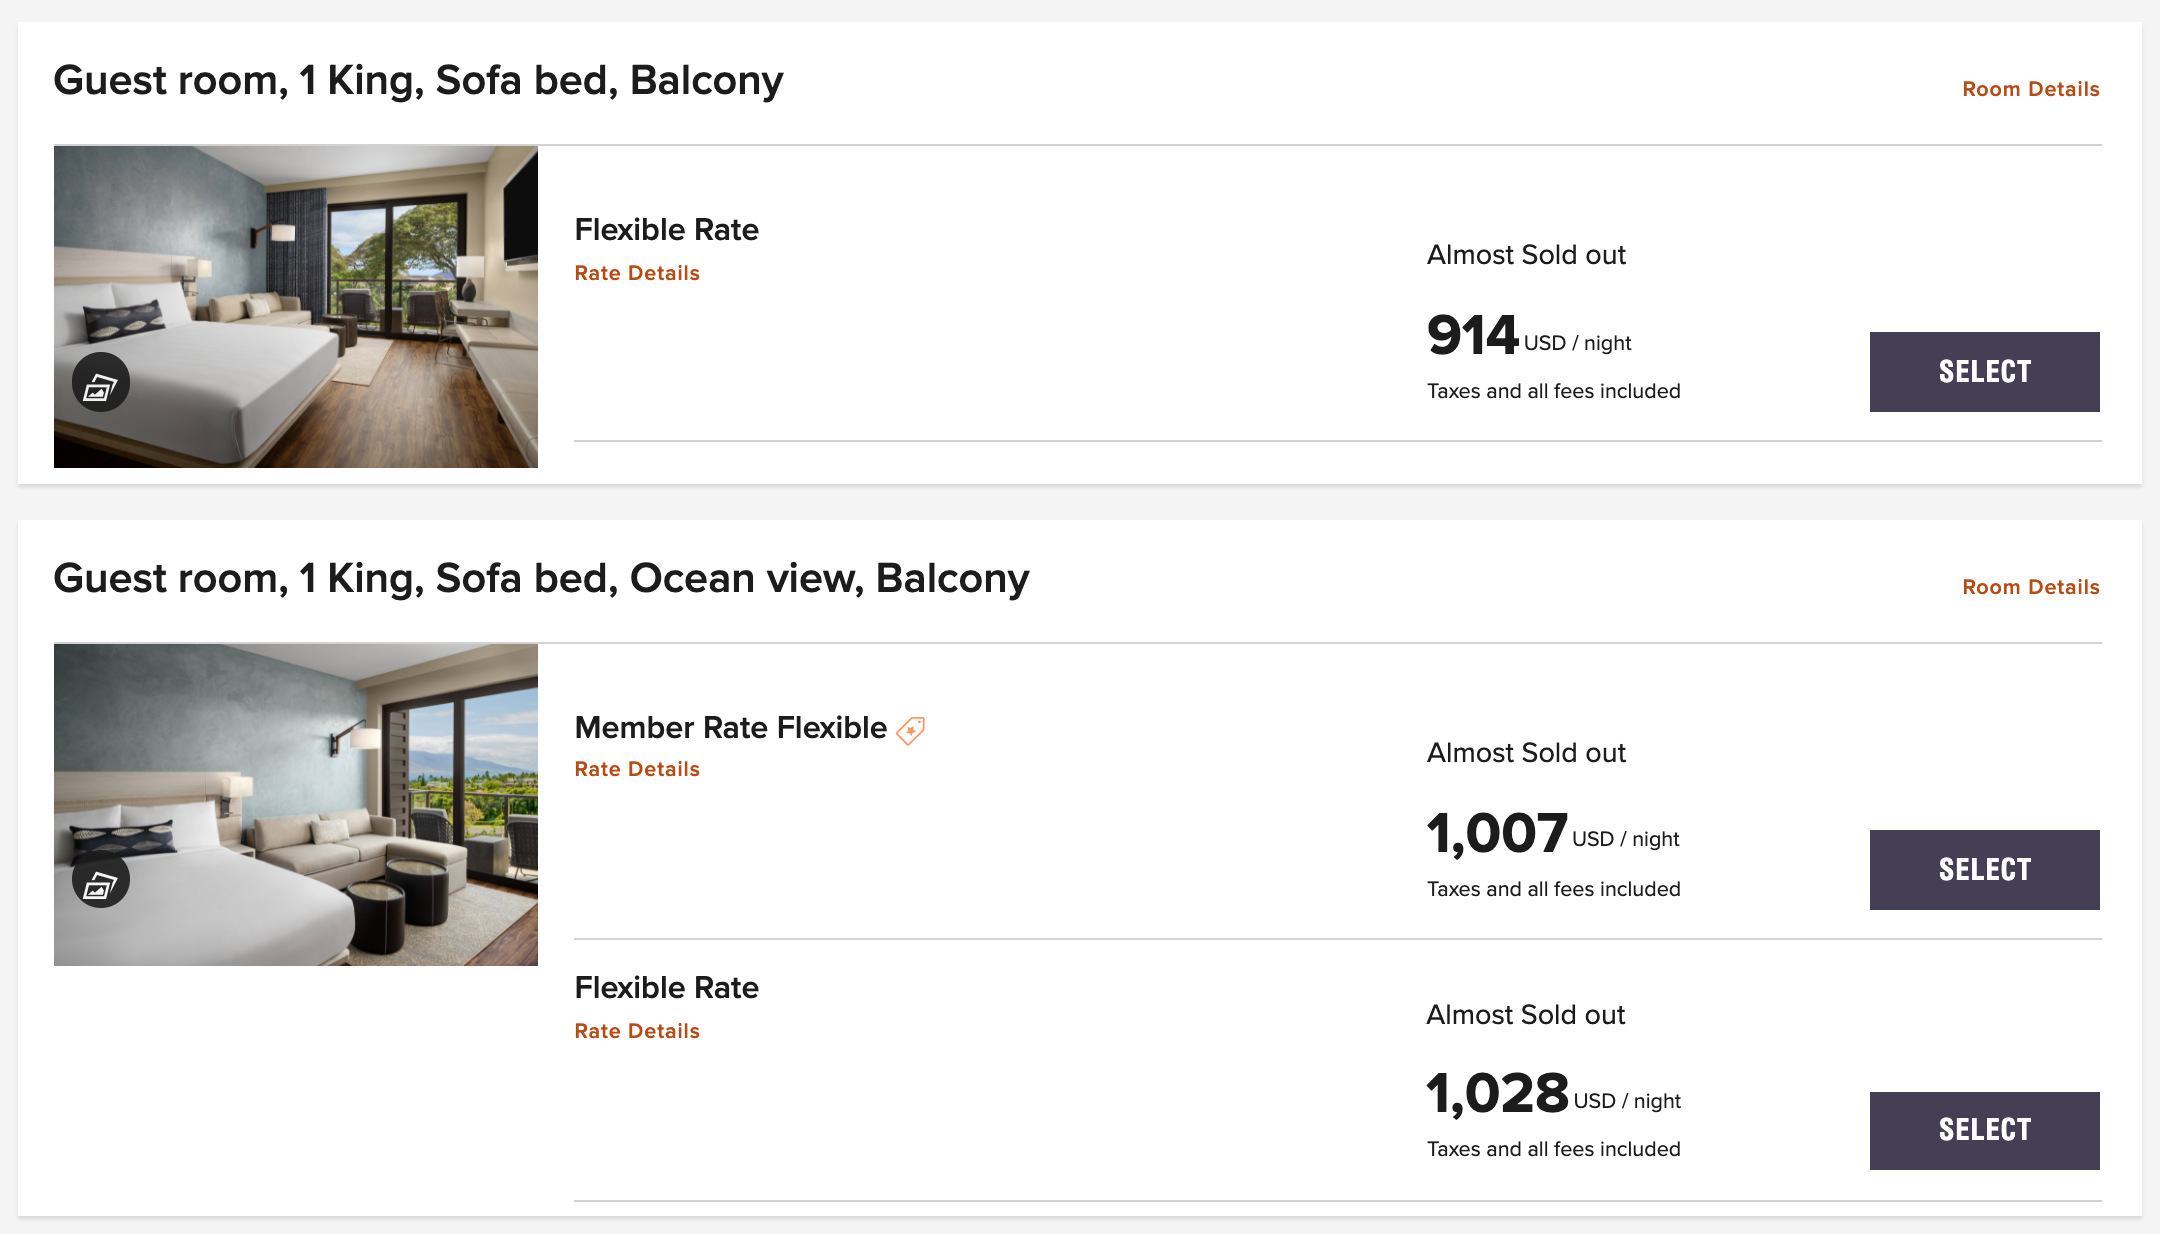Viewport: 2160px width, 1234px height.
Task: Click the member tag icon beside Member Rate Flexible
Action: pos(910,730)
